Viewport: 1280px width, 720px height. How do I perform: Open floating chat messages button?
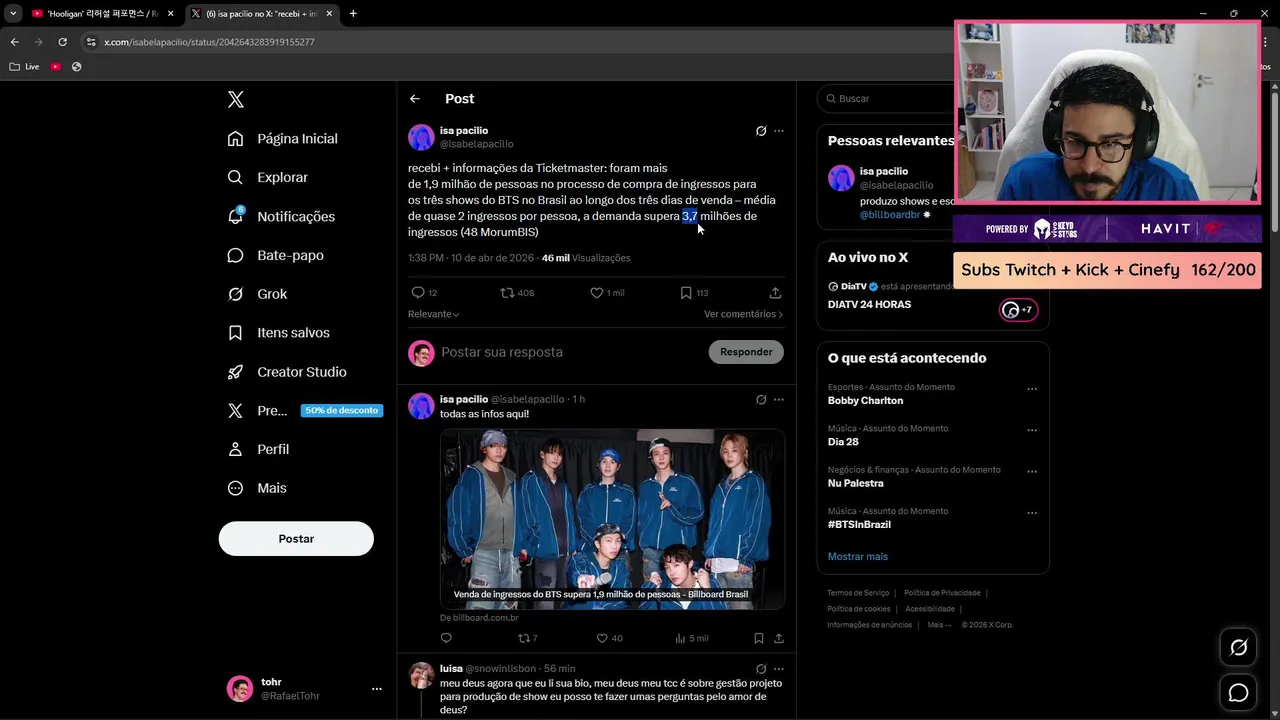pyautogui.click(x=1238, y=692)
